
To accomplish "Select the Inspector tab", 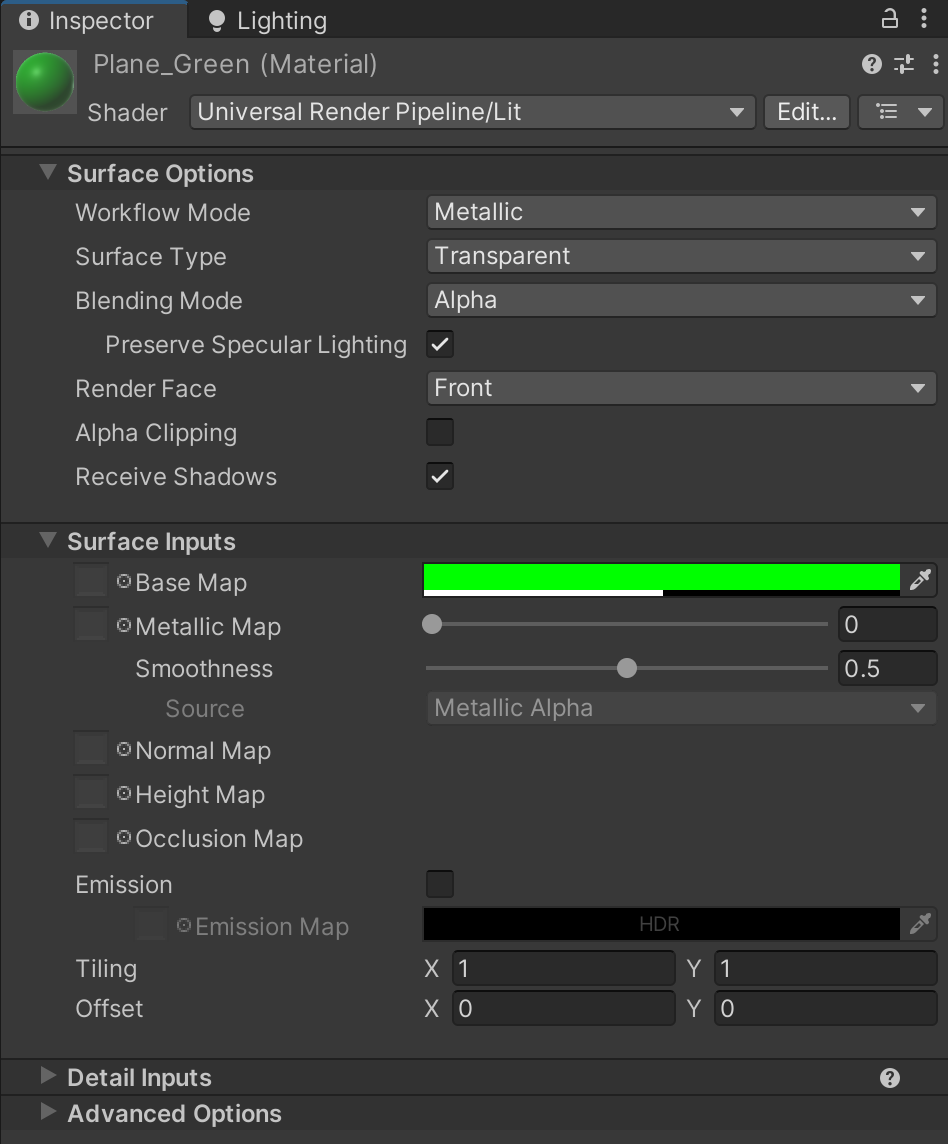I will [x=93, y=19].
